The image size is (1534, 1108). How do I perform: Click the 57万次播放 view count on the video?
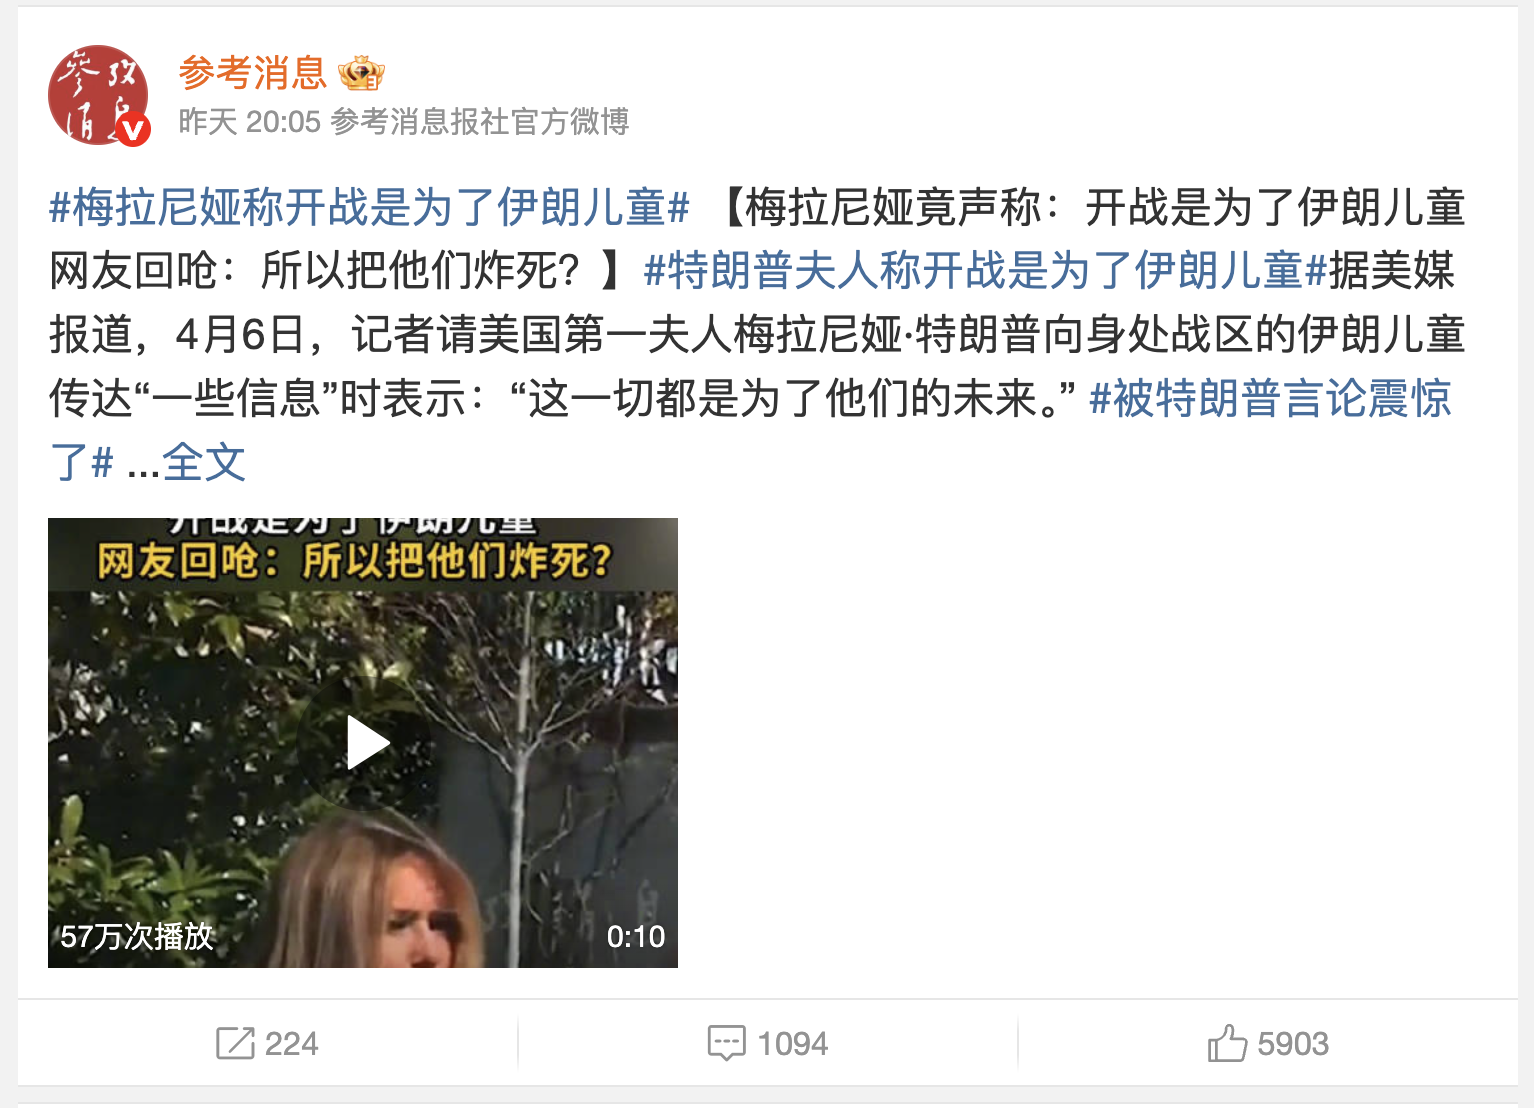click(137, 936)
